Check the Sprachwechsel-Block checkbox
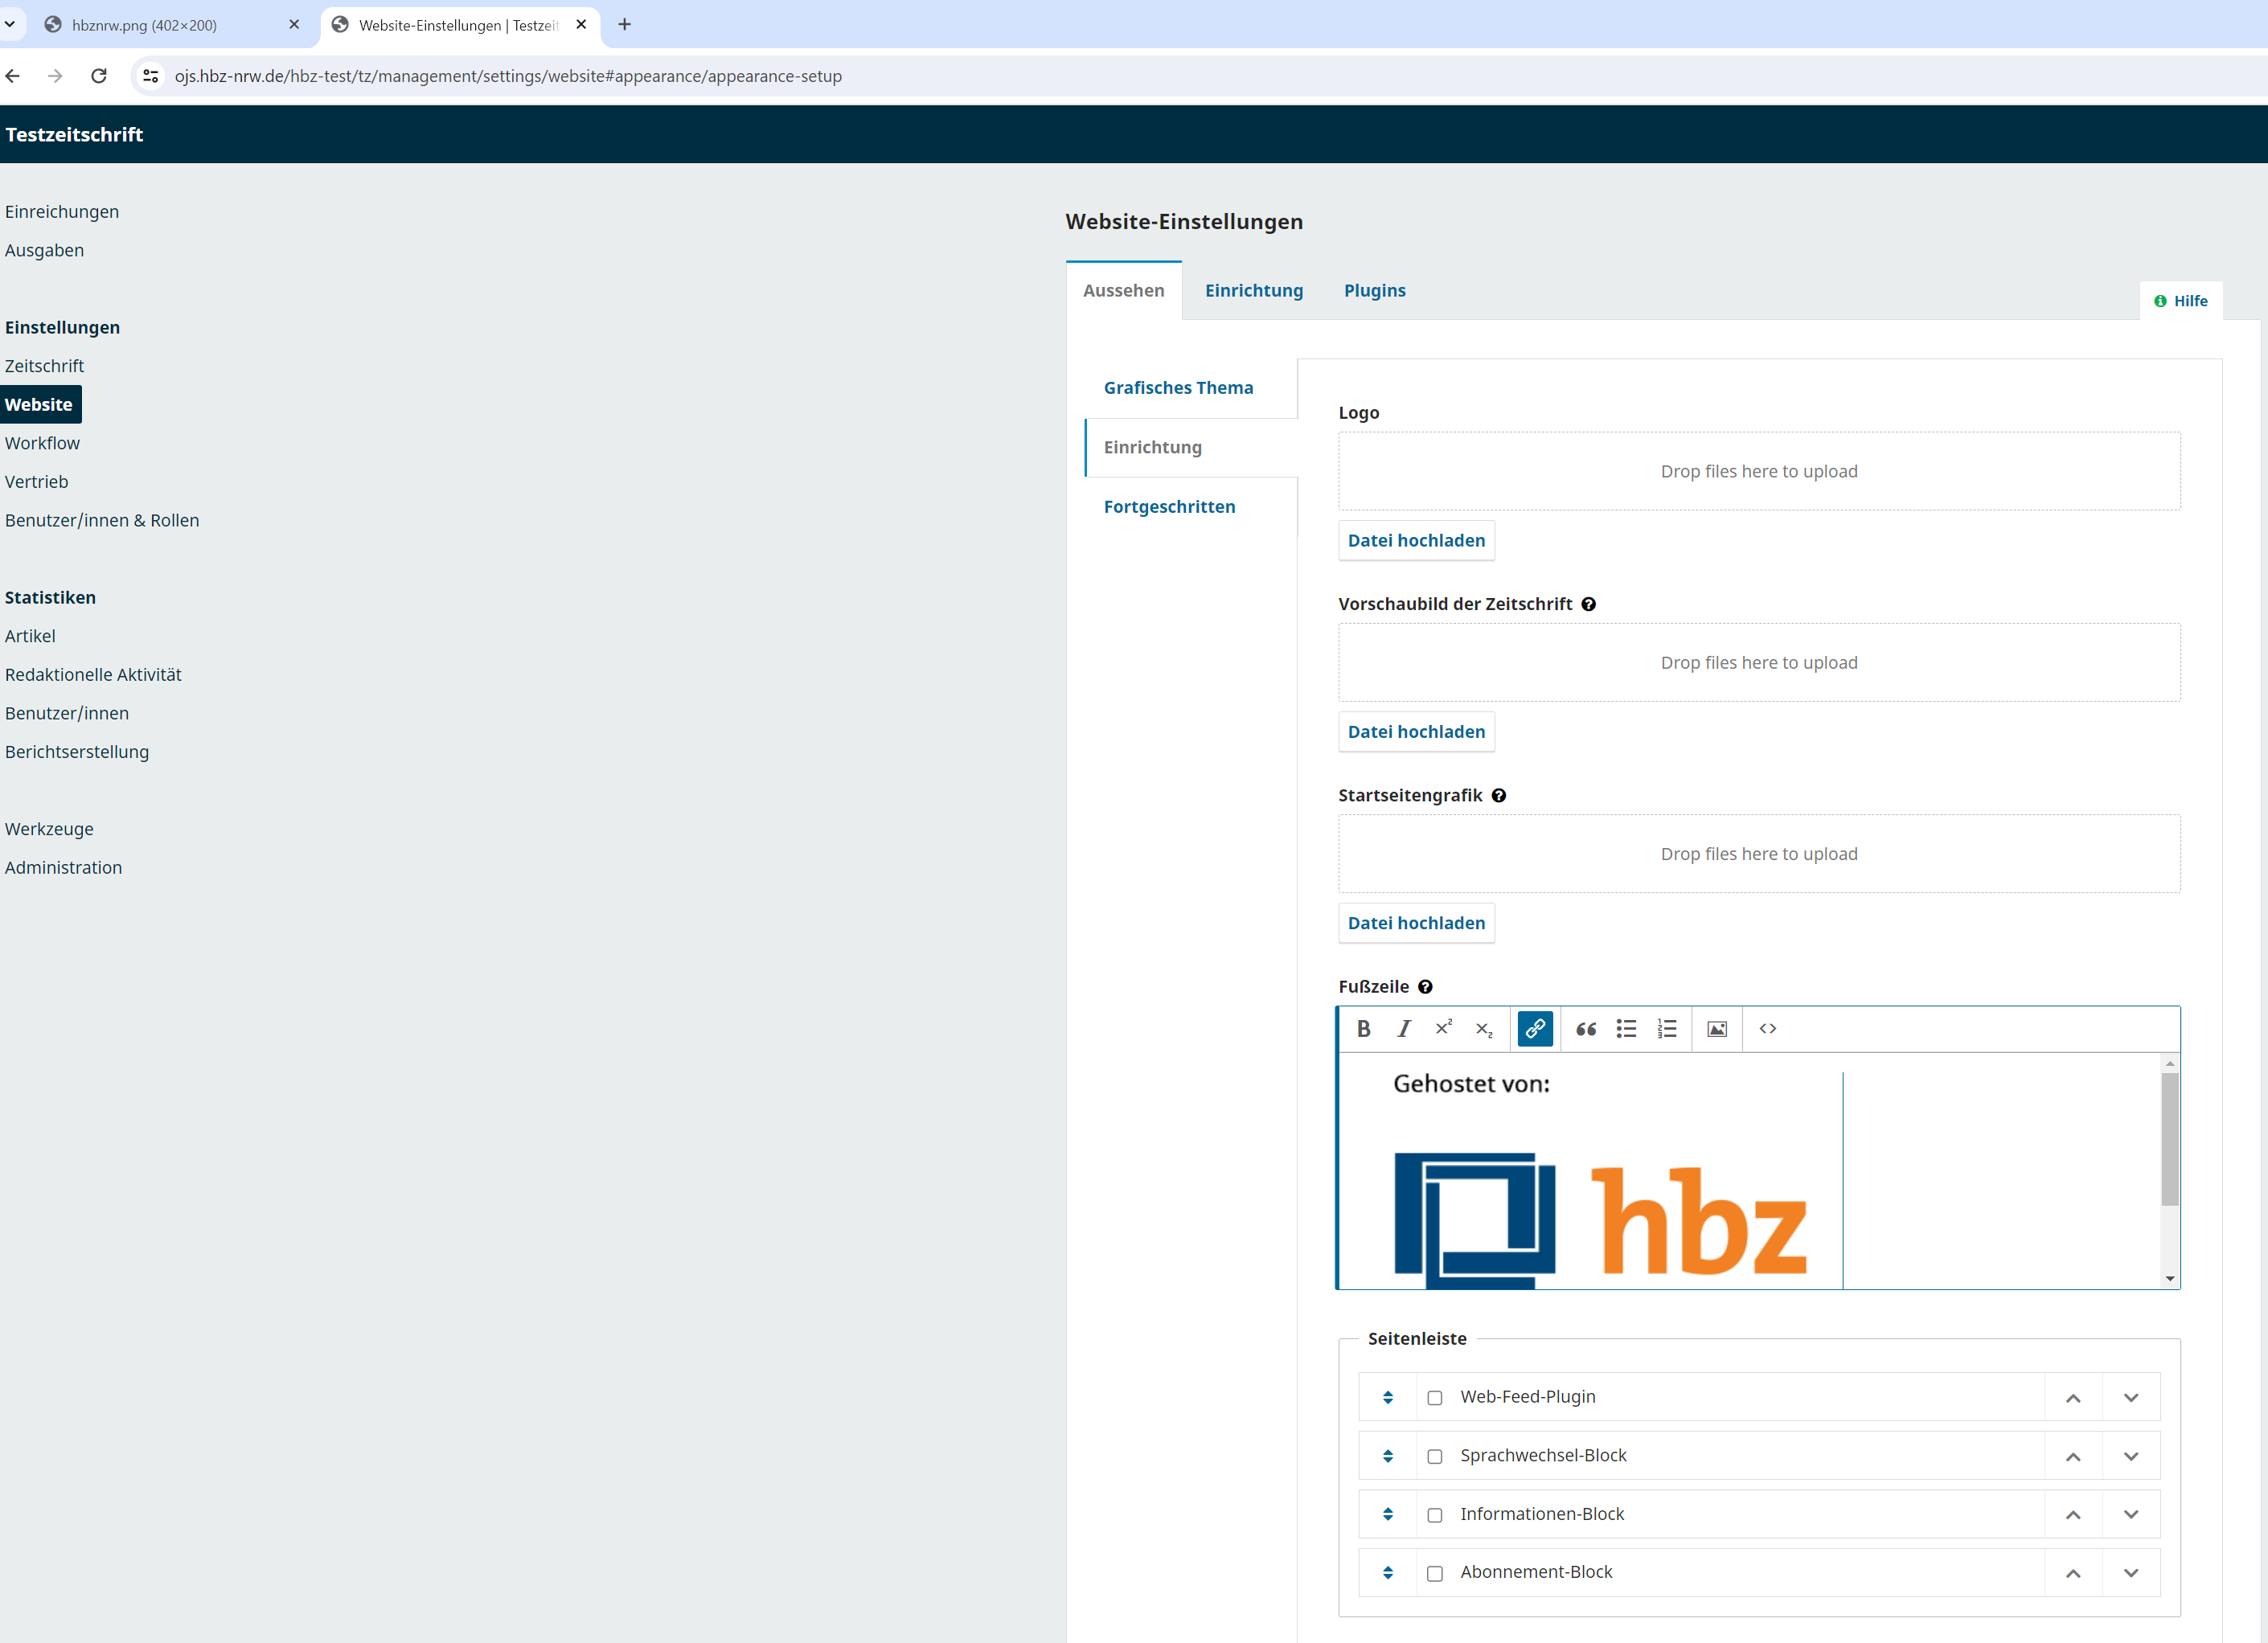Viewport: 2268px width, 1643px height. pyautogui.click(x=1434, y=1456)
